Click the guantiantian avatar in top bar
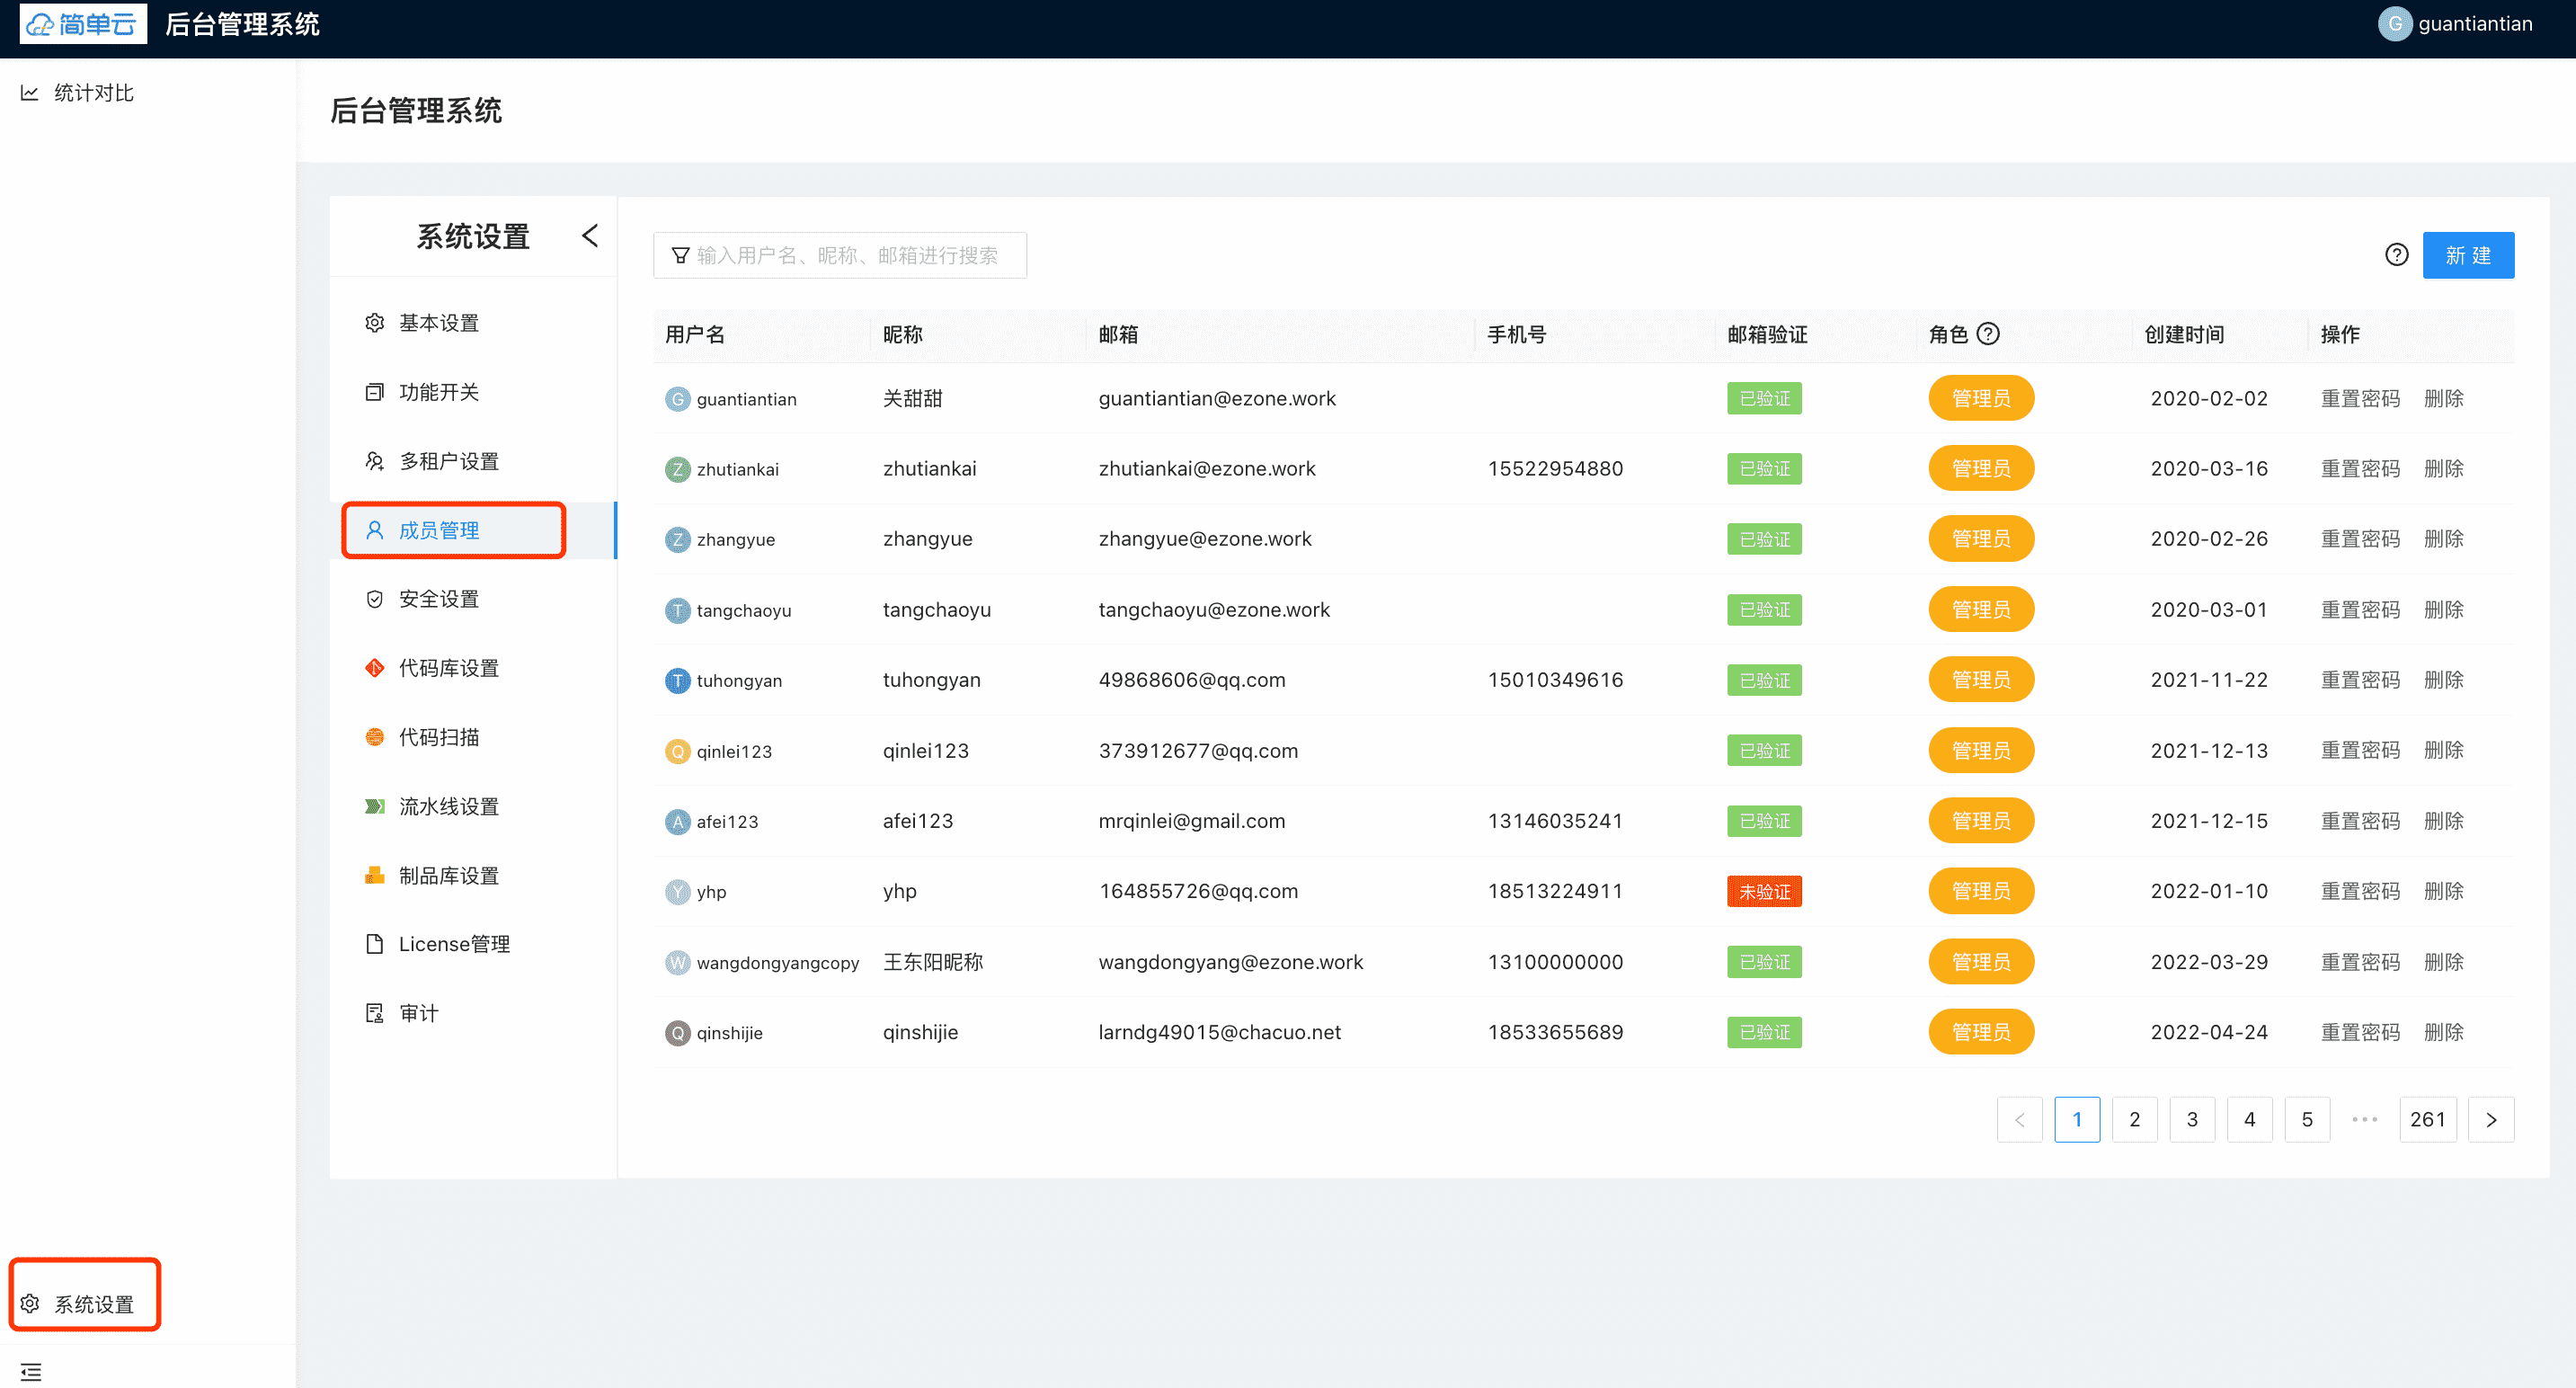Screen dimensions: 2576x1388 point(2394,24)
